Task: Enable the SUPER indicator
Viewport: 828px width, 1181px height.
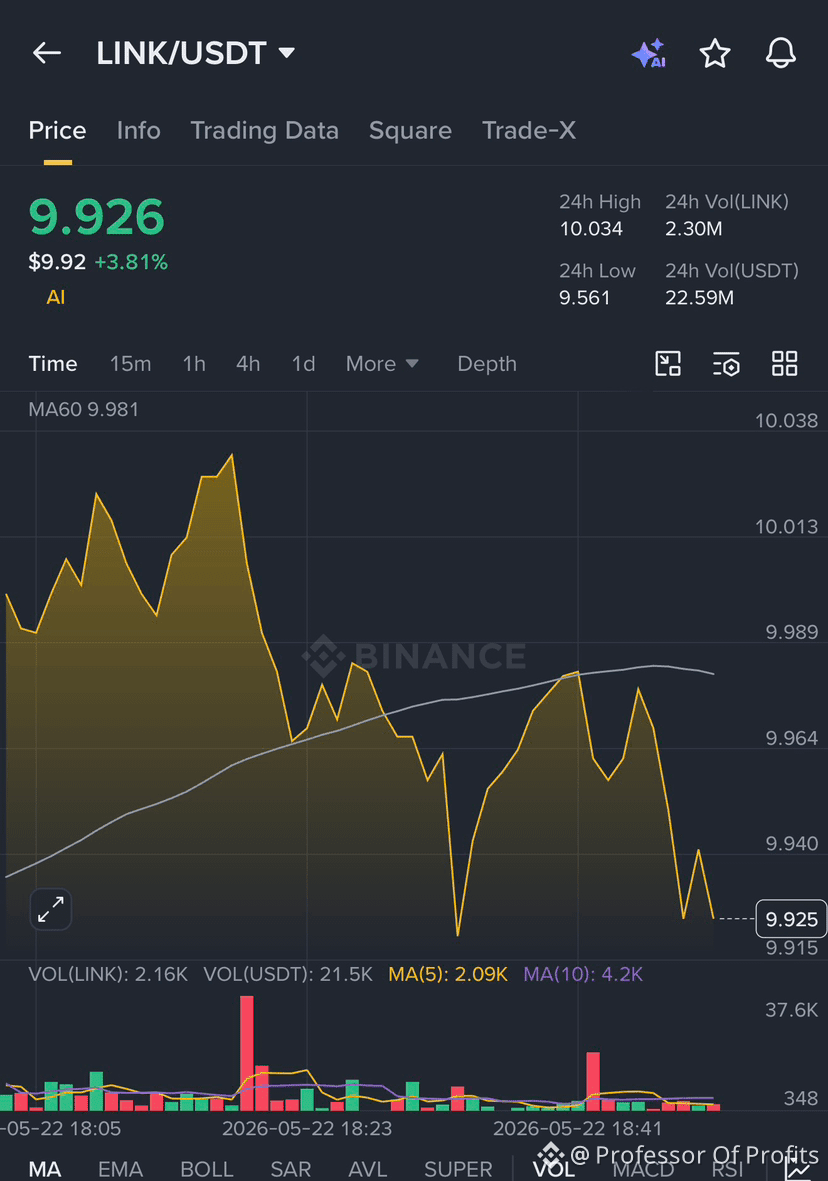Action: click(x=457, y=1168)
